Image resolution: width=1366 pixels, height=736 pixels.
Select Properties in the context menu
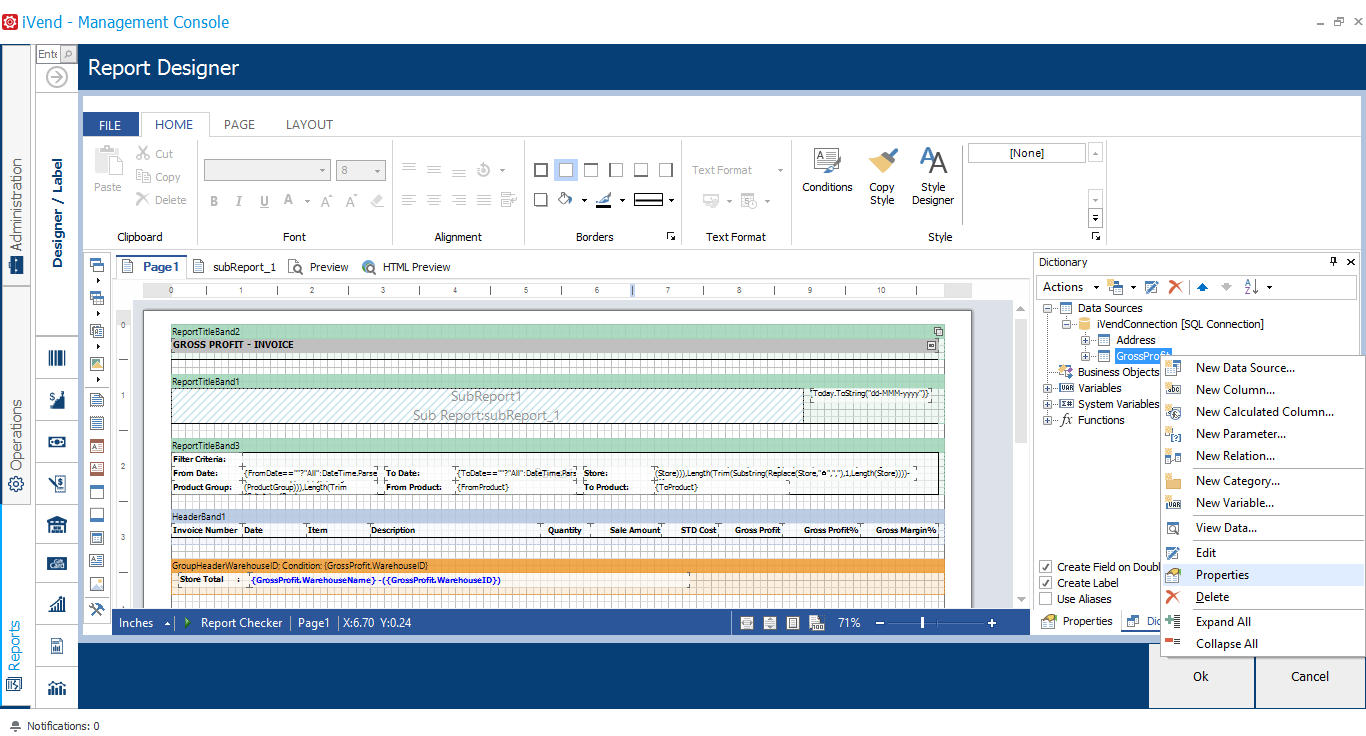(x=1264, y=575)
